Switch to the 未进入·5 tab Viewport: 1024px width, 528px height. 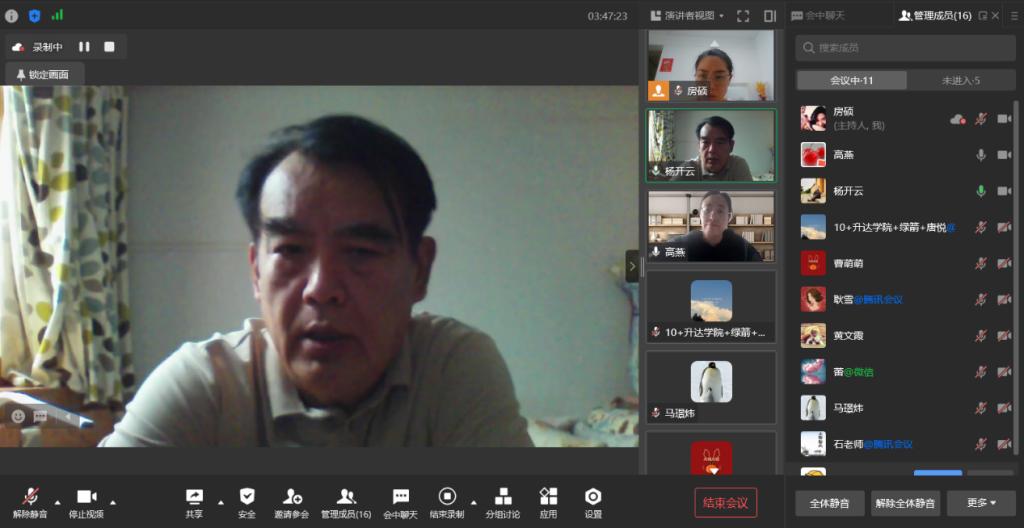pyautogui.click(x=961, y=80)
